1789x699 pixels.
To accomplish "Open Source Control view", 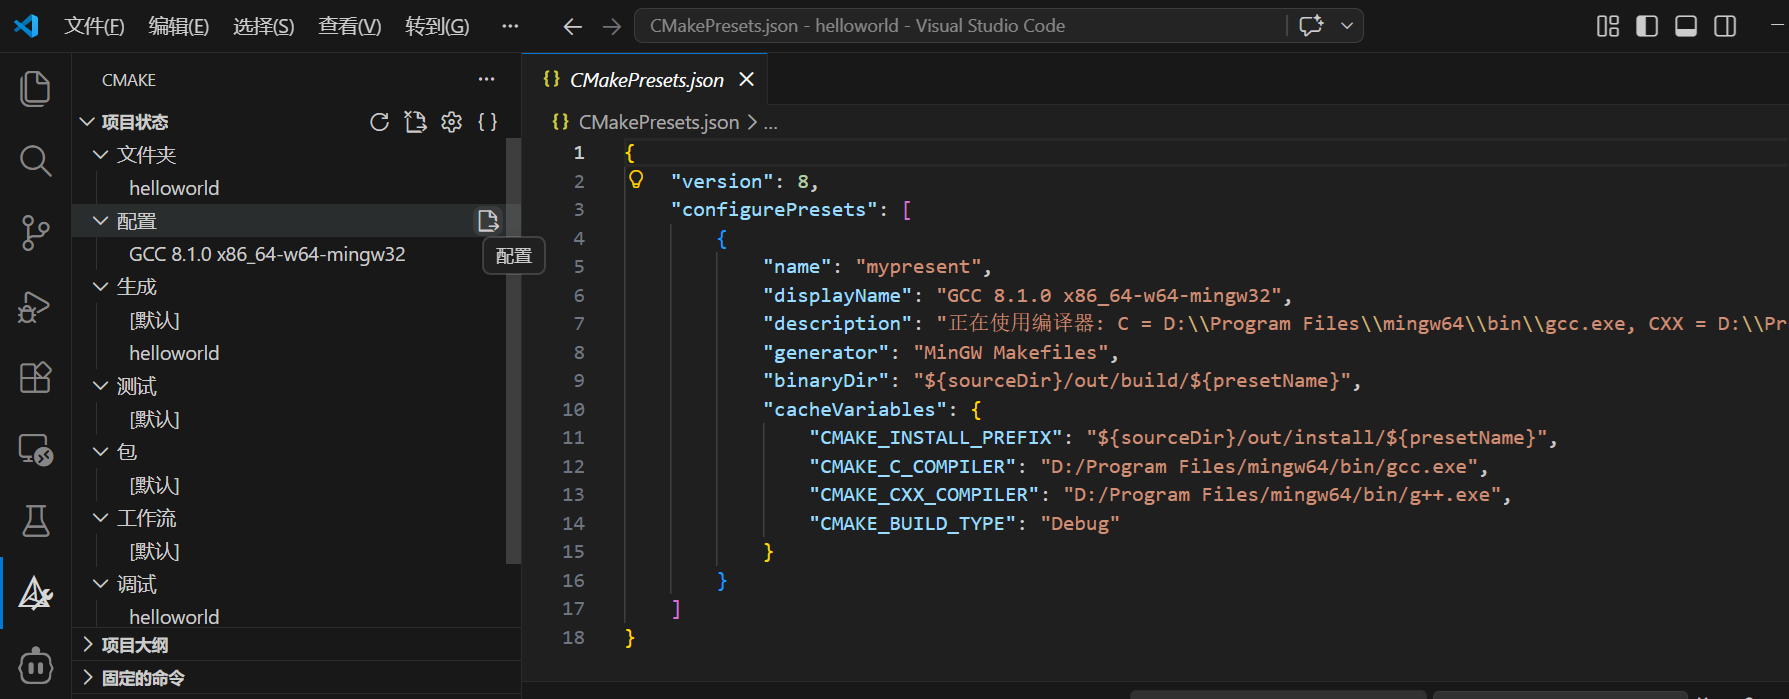I will click(35, 232).
